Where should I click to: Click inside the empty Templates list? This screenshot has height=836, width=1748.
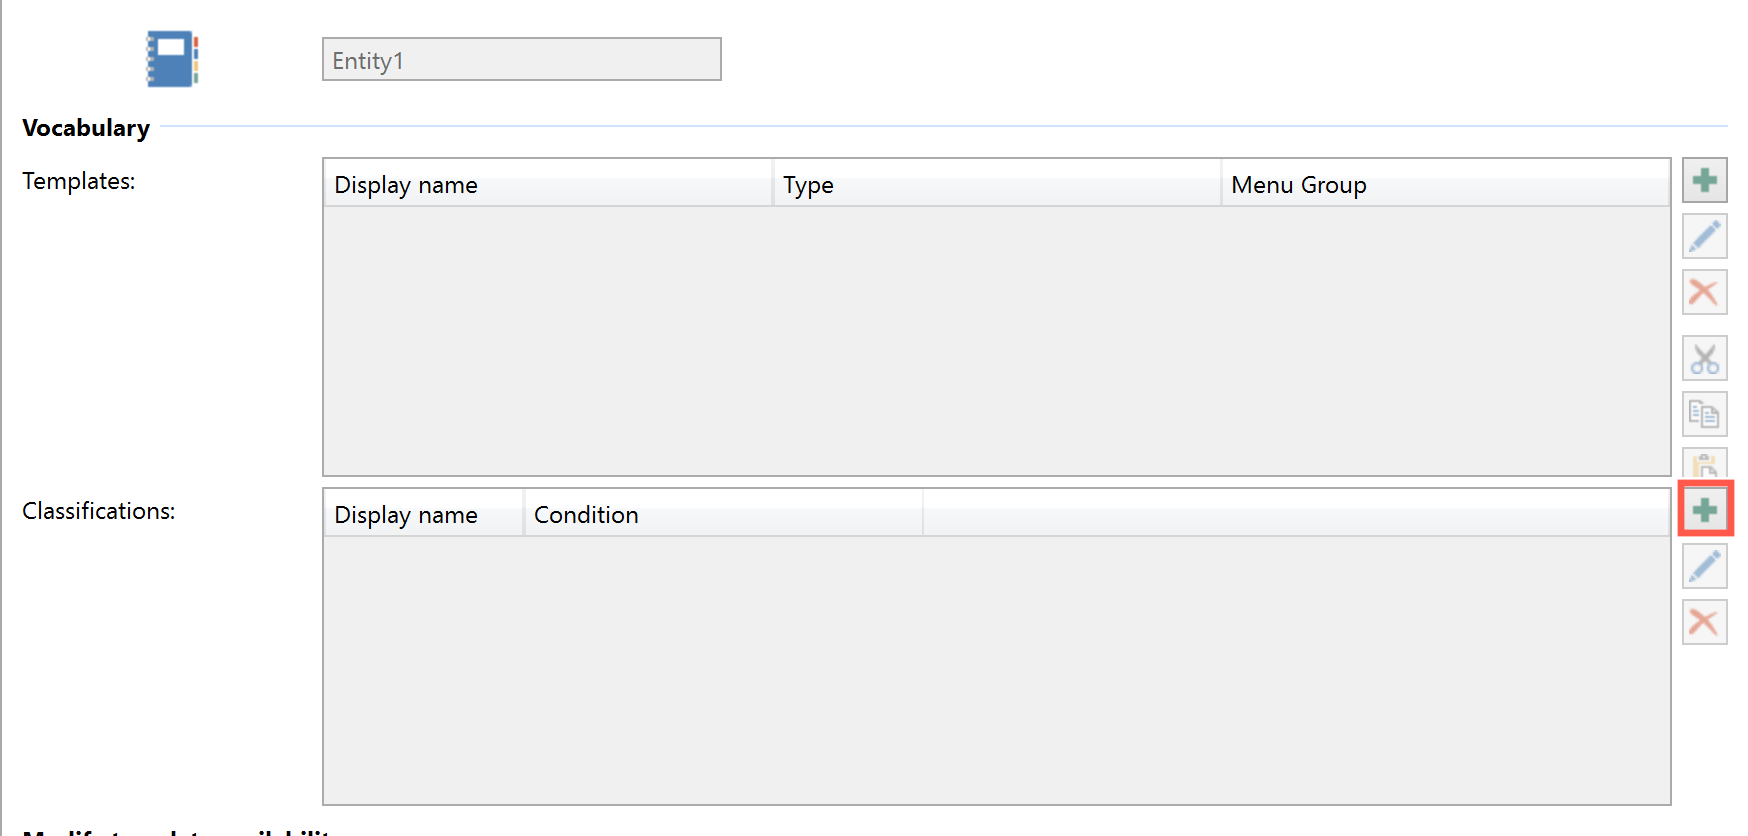coord(996,340)
